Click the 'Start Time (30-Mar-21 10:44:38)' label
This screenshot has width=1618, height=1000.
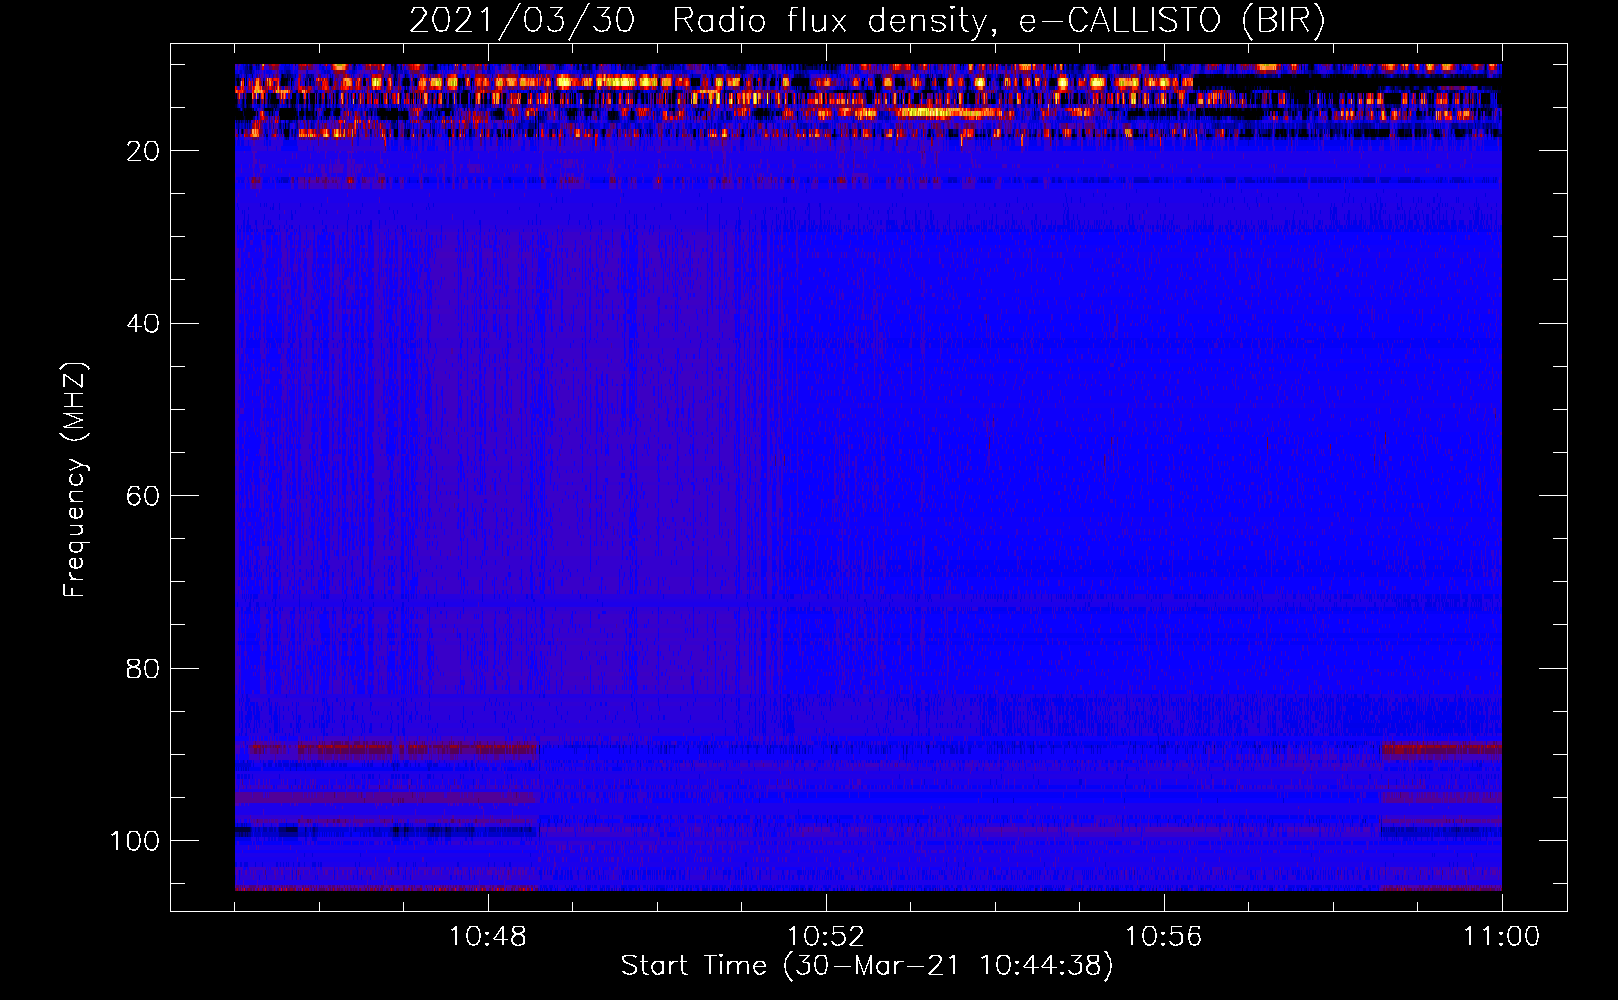[867, 966]
